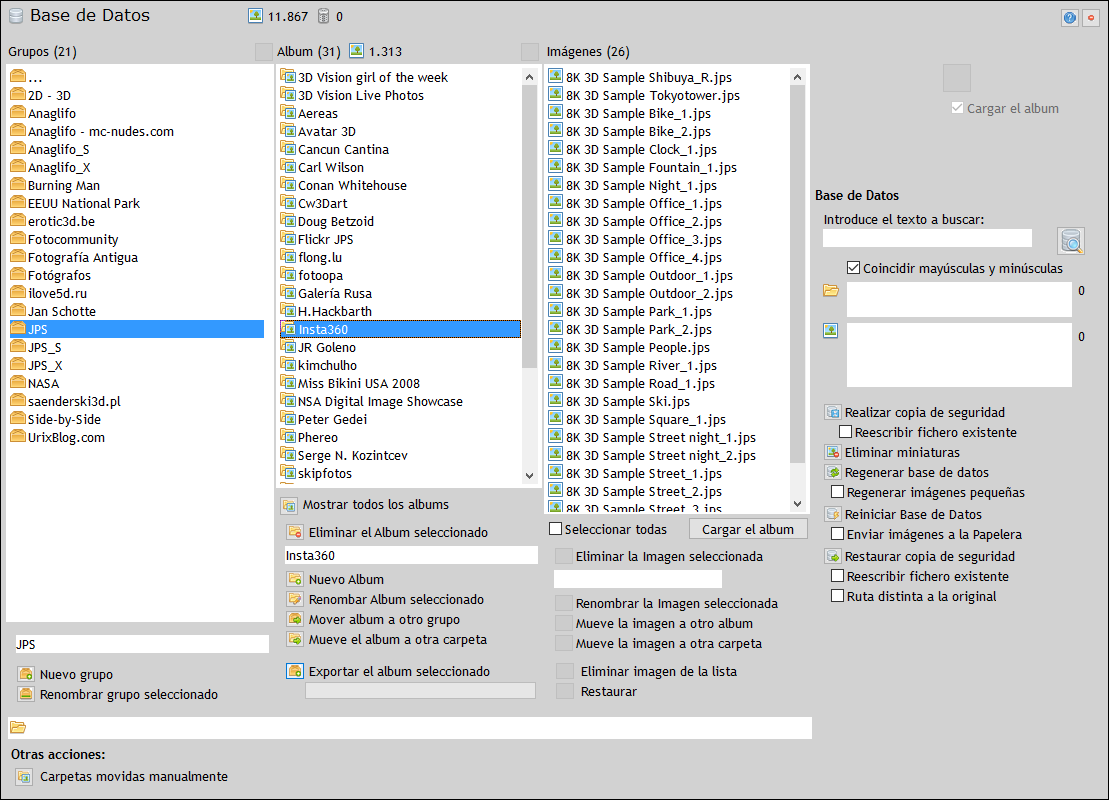The width and height of the screenshot is (1109, 800).
Task: Uncheck Coincidir mayúsculas y minúsculas
Action: click(854, 268)
